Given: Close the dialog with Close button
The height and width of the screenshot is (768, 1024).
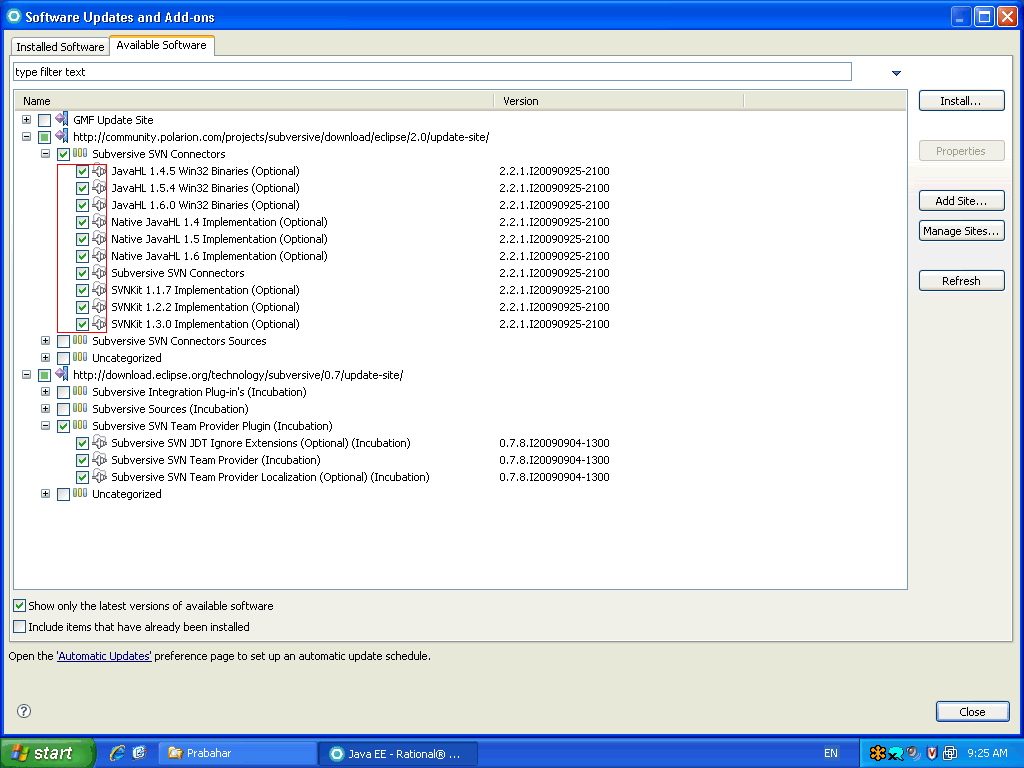Looking at the screenshot, I should point(972,711).
